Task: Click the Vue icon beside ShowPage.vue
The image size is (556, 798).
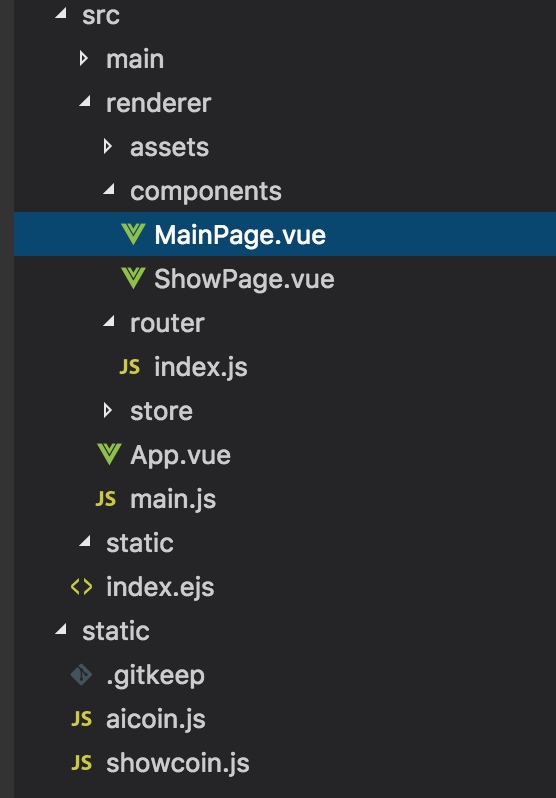Action: click(x=133, y=278)
